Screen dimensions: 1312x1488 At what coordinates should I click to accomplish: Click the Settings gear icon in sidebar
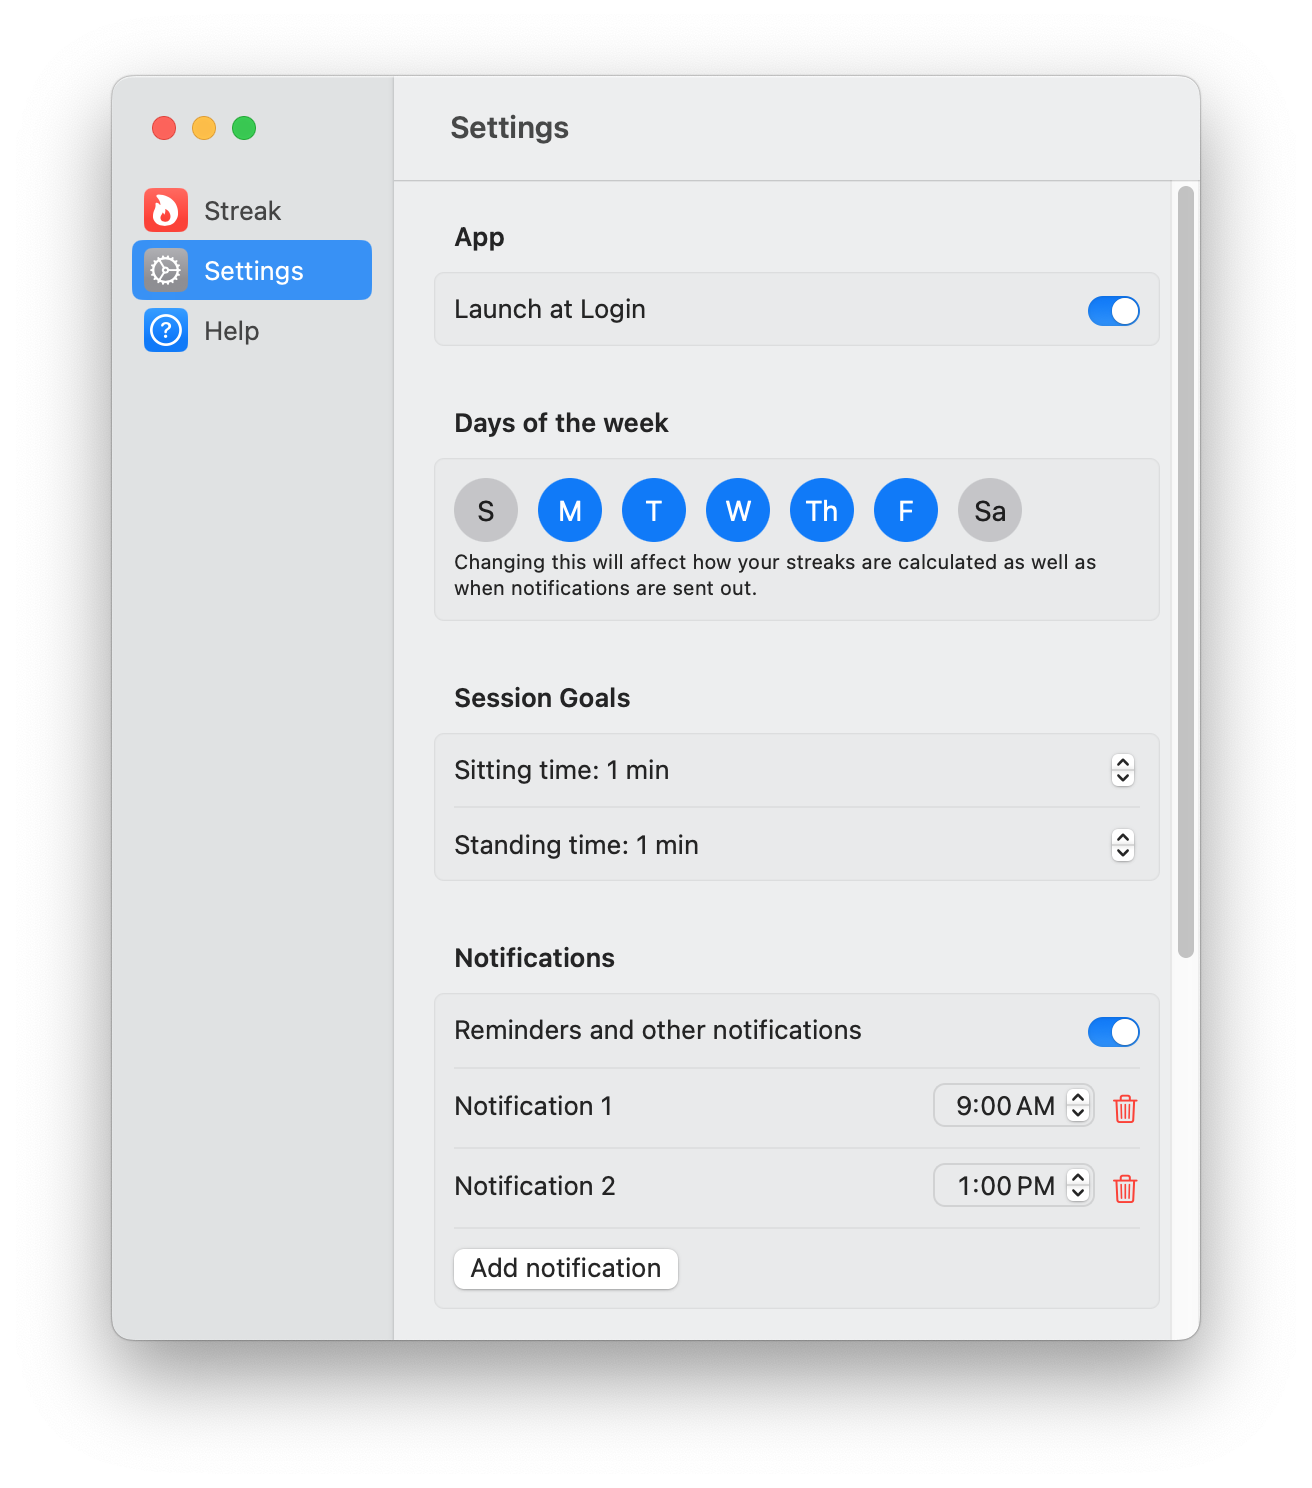[x=165, y=270]
